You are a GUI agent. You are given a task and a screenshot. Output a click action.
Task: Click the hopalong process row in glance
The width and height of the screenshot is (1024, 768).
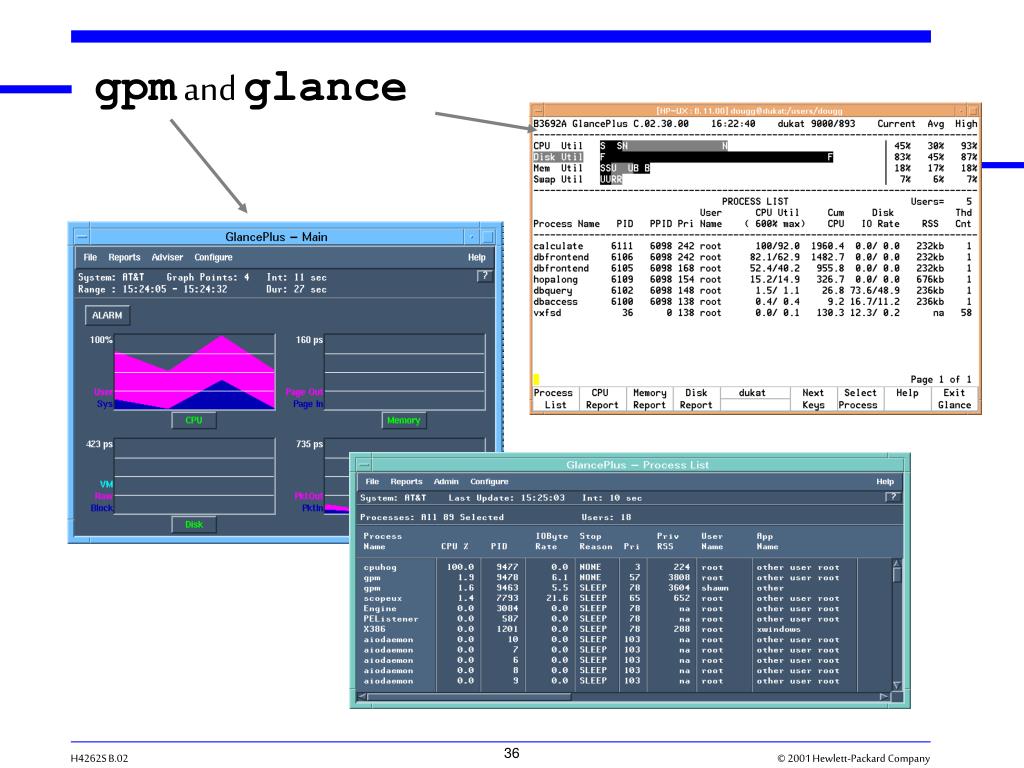(752, 280)
